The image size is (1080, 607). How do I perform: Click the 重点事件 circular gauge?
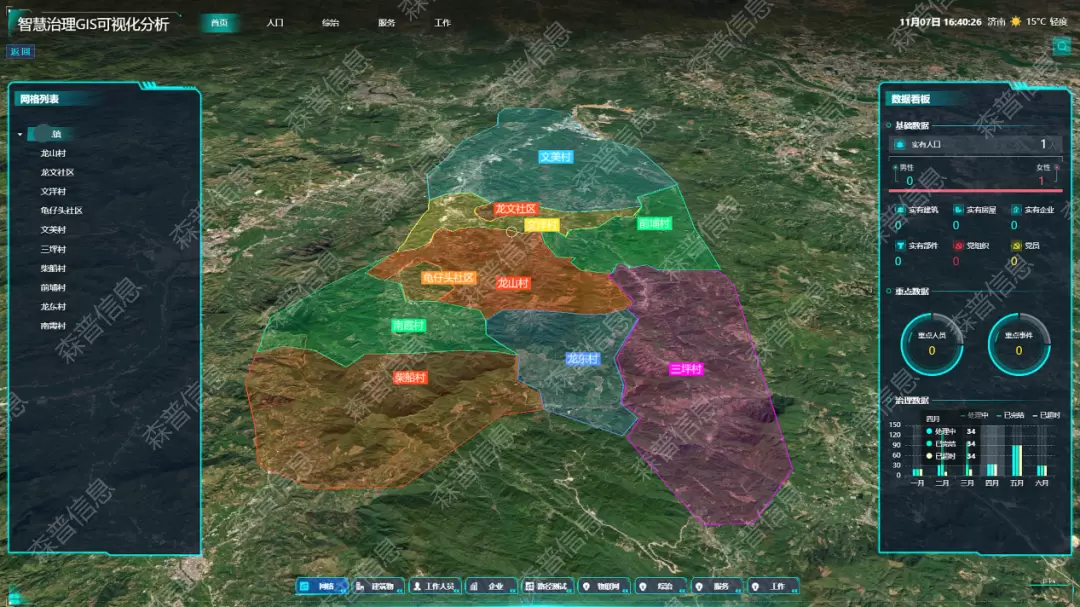1019,344
